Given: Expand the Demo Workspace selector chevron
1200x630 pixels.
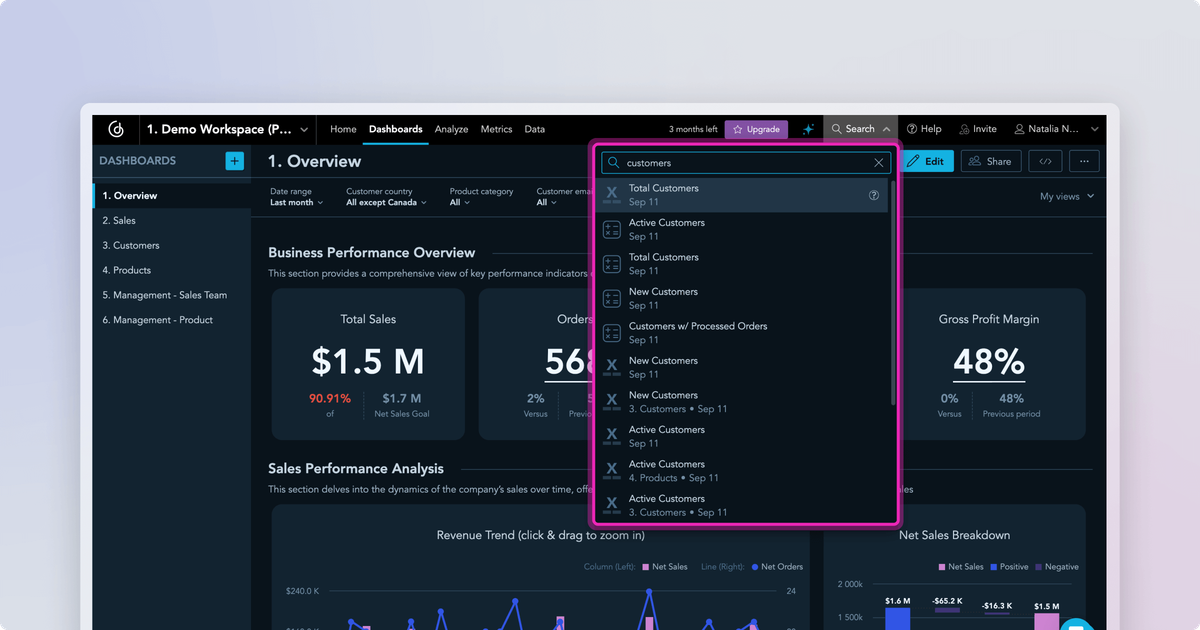Looking at the screenshot, I should click(303, 129).
